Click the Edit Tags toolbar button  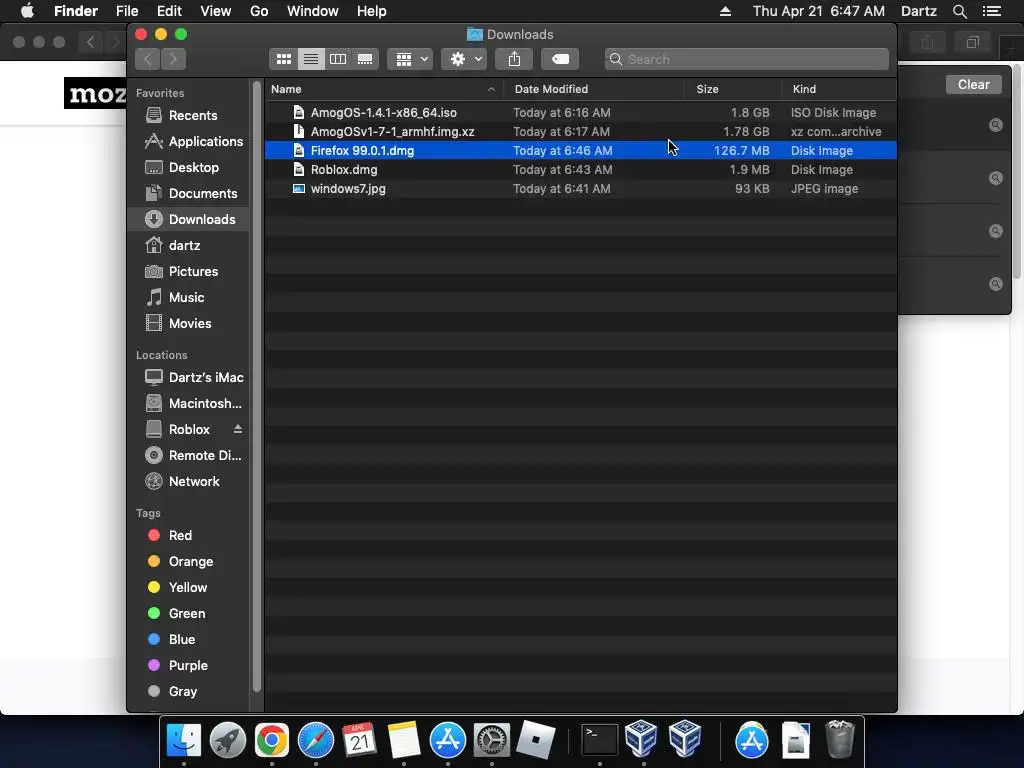point(560,59)
